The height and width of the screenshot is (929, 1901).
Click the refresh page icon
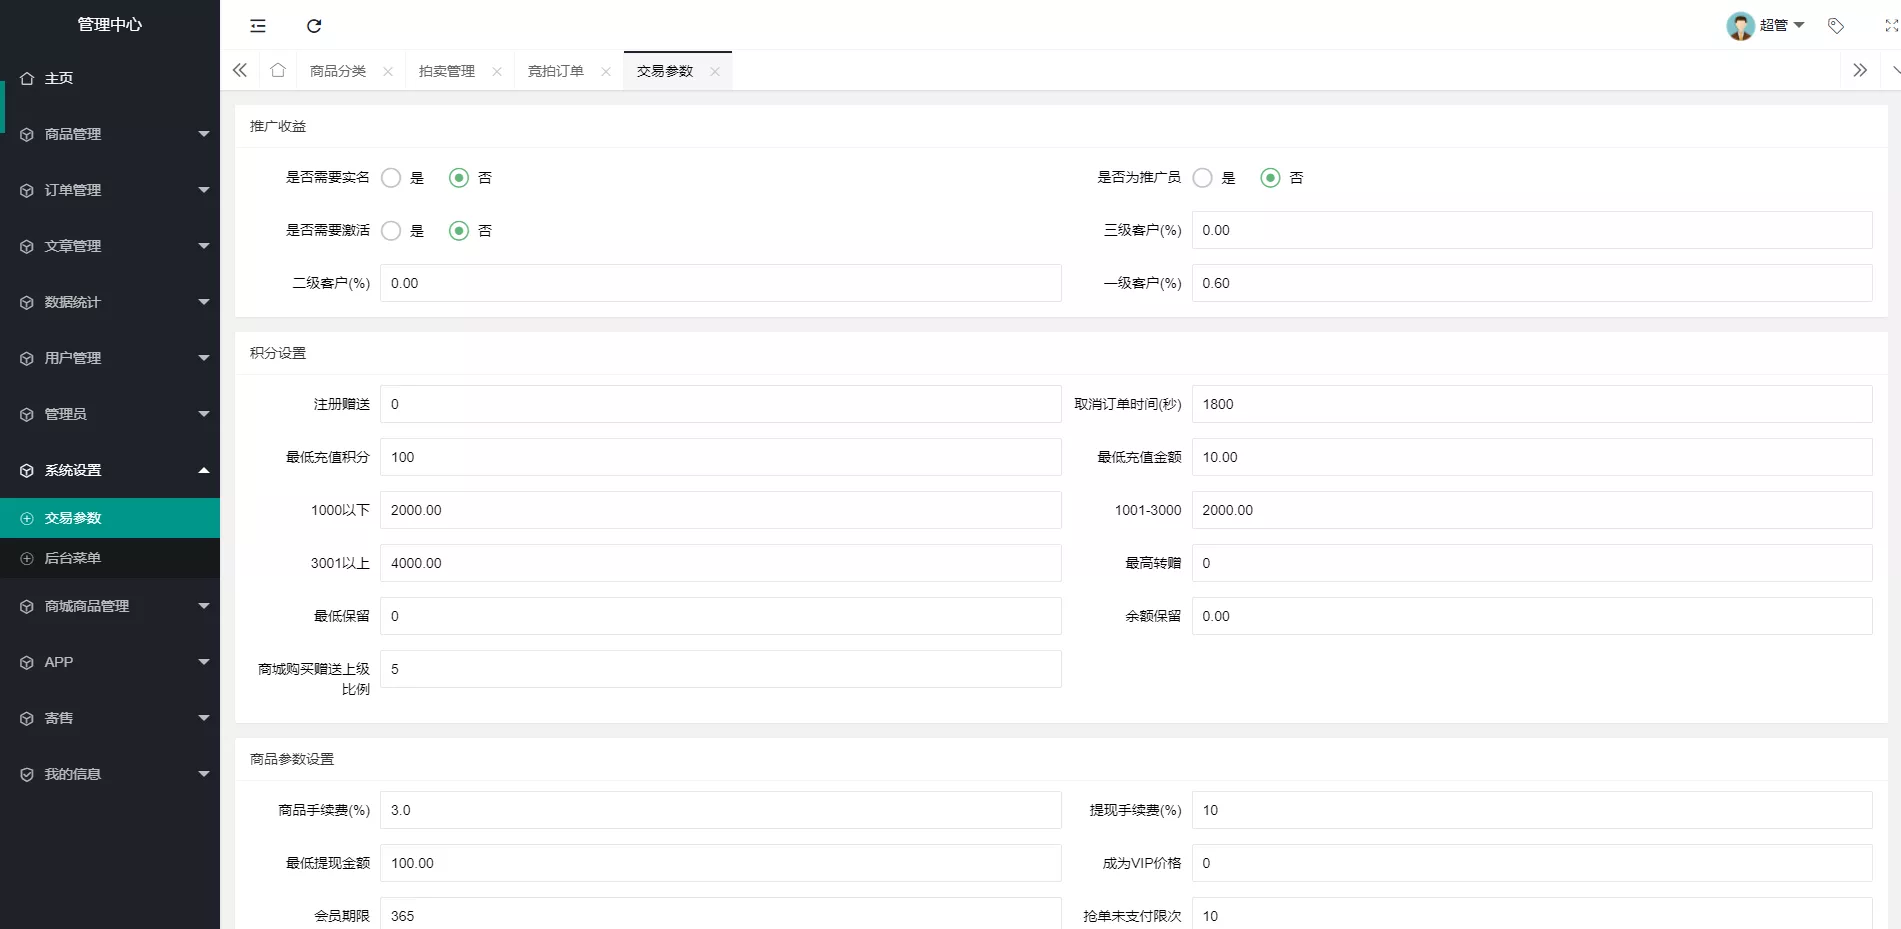point(314,26)
